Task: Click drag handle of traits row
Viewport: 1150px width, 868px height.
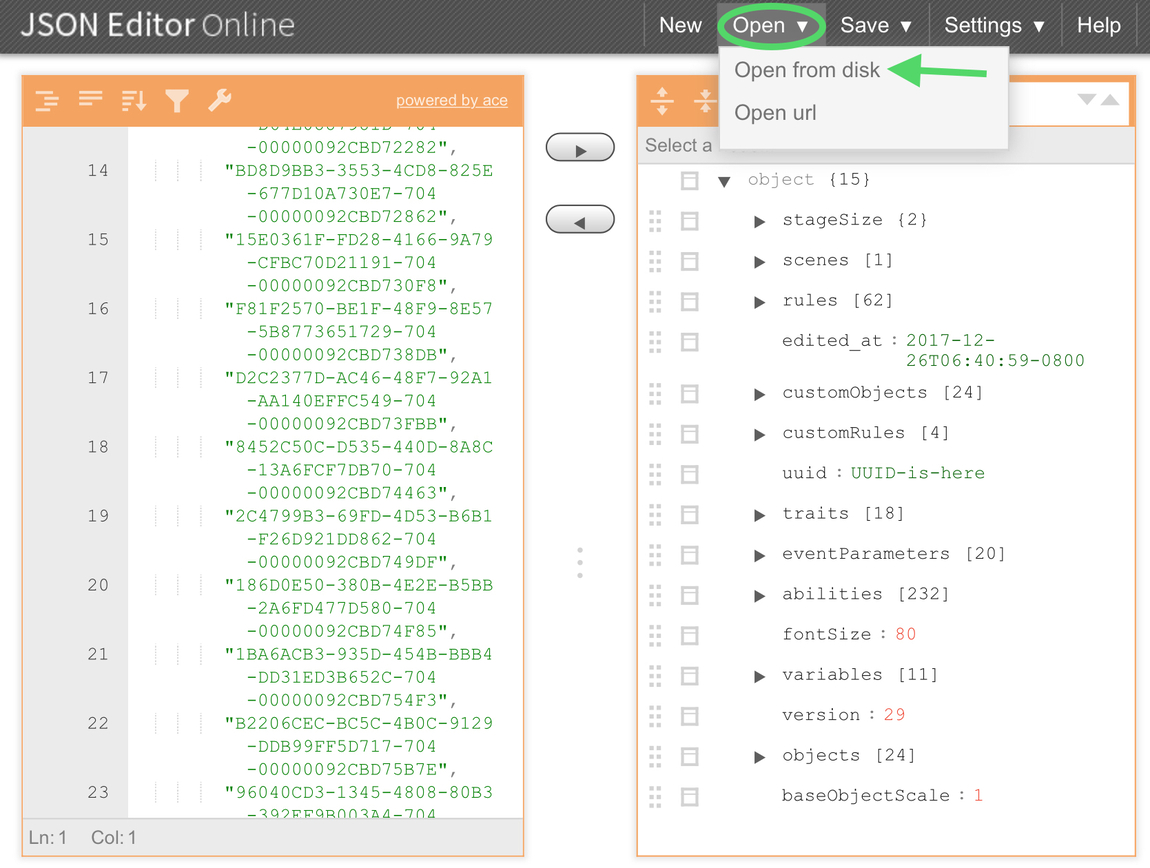Action: [x=655, y=515]
